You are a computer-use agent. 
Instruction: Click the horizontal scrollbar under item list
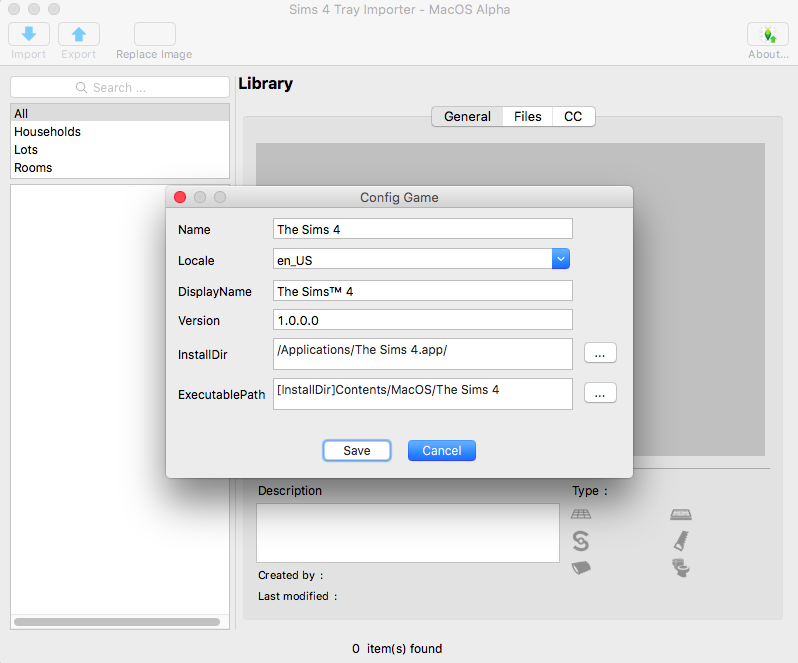coord(117,622)
